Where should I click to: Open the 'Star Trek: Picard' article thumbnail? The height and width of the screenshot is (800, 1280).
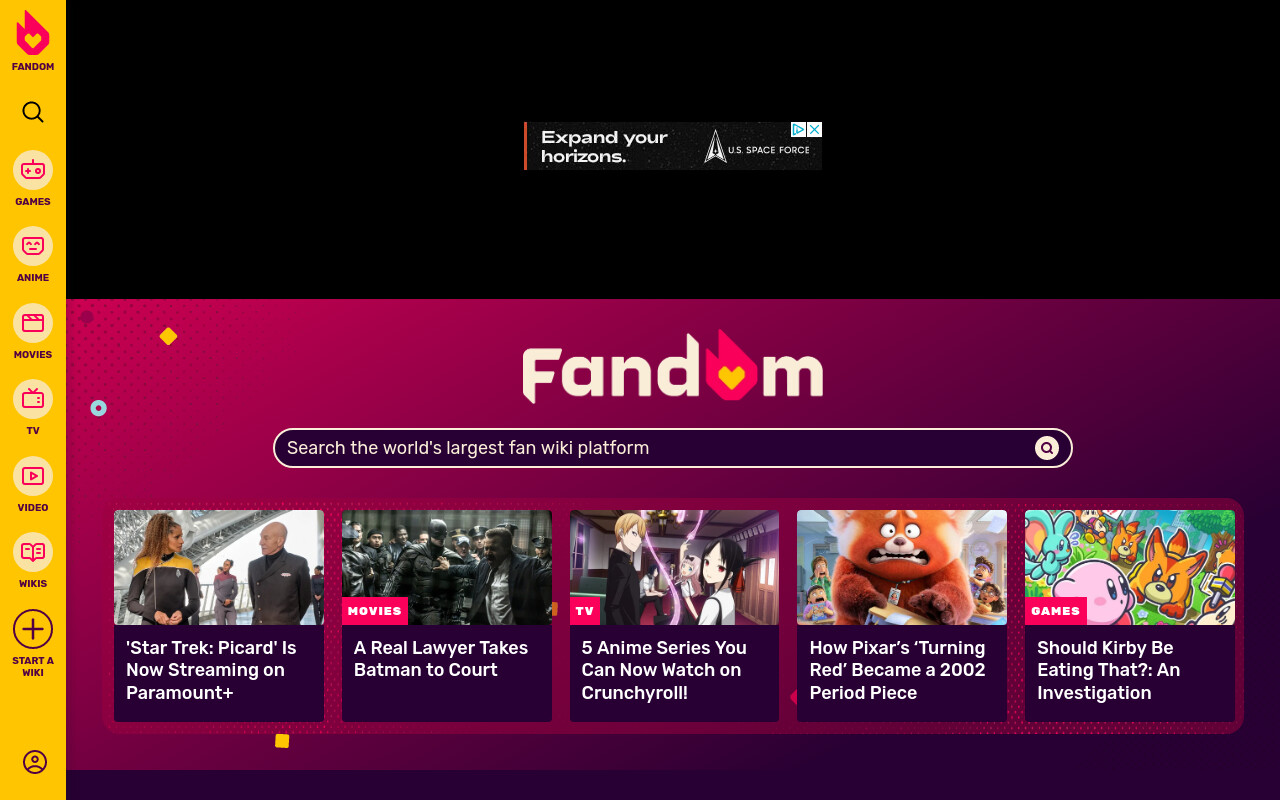[x=219, y=567]
